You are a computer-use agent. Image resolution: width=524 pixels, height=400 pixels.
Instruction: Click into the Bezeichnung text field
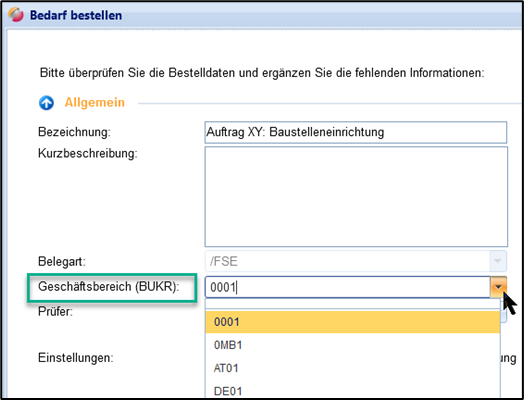356,132
